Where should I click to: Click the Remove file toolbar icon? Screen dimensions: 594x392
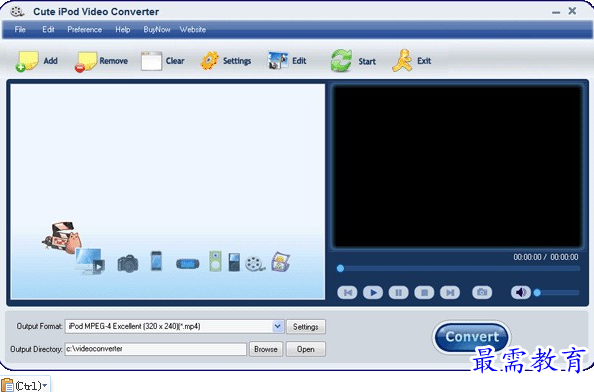coord(86,61)
